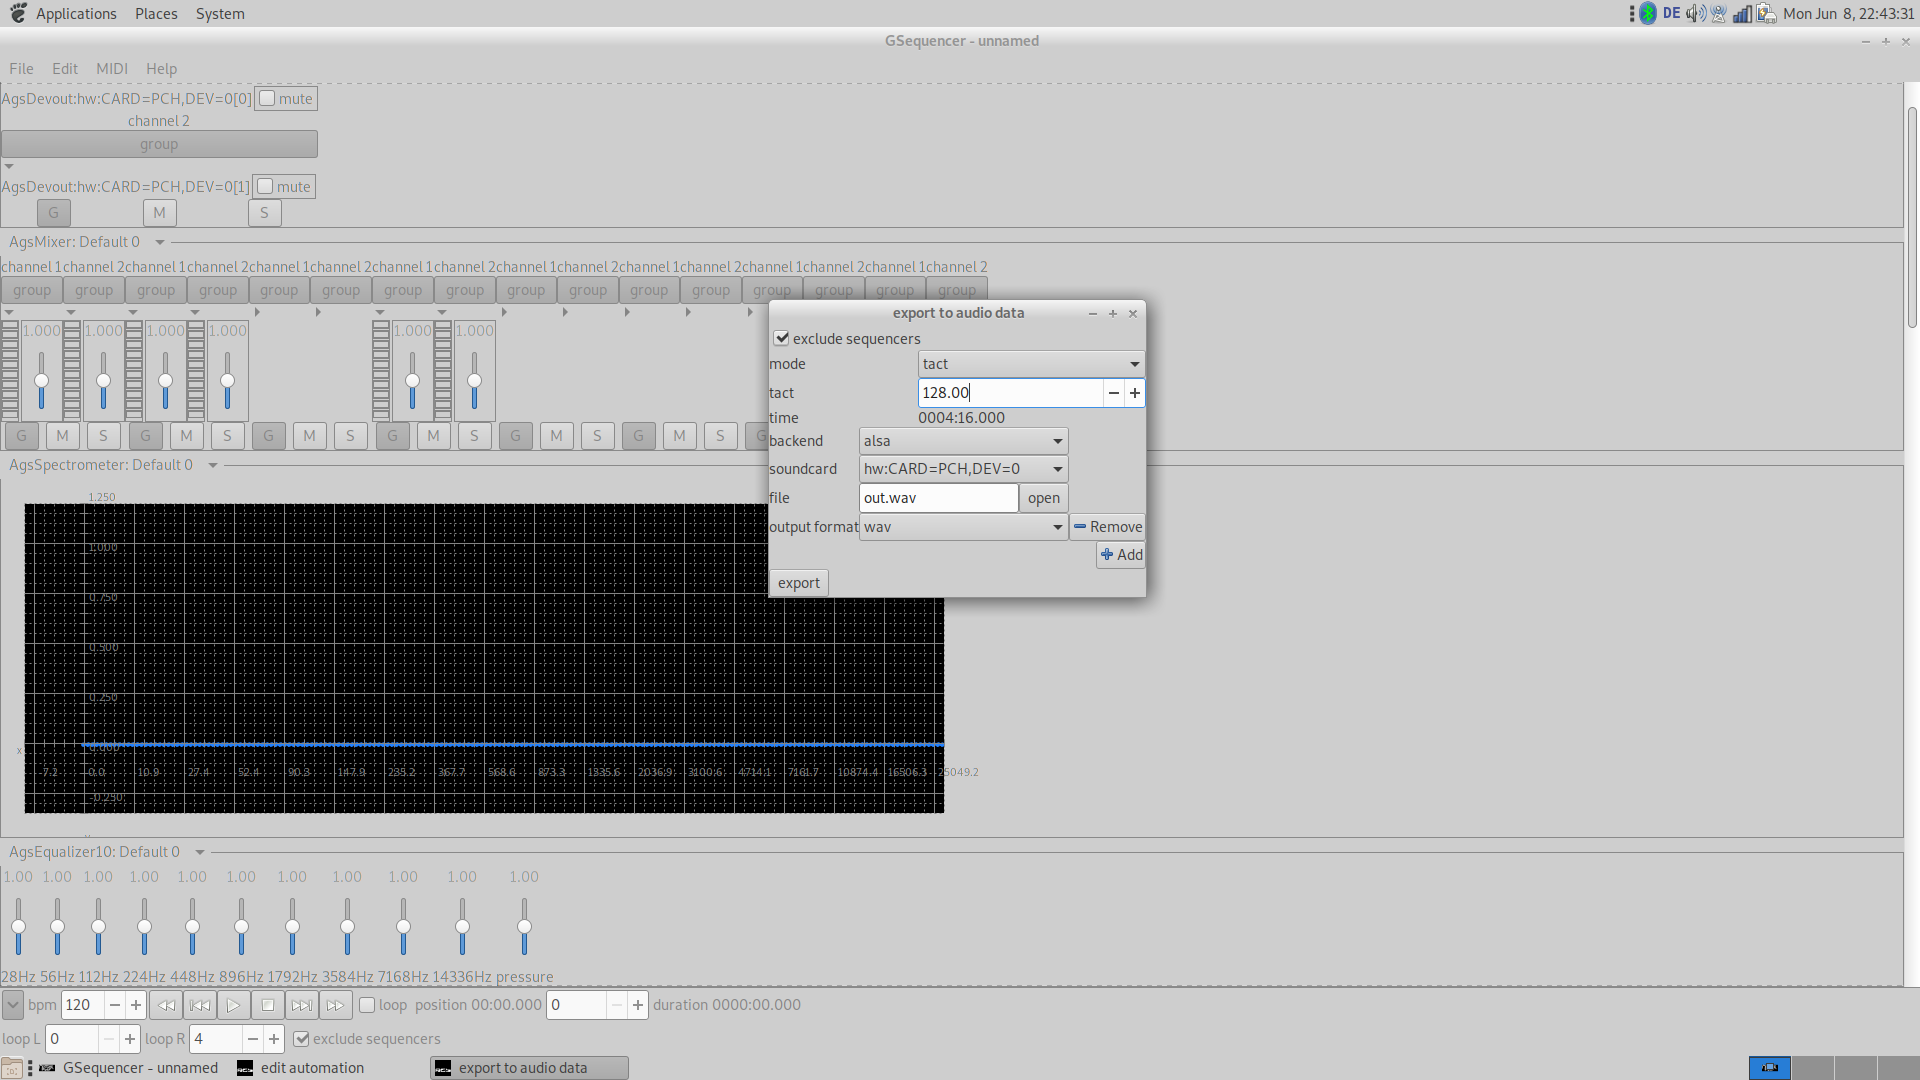The height and width of the screenshot is (1080, 1920).
Task: Open the backend dropdown showing alsa
Action: (962, 441)
